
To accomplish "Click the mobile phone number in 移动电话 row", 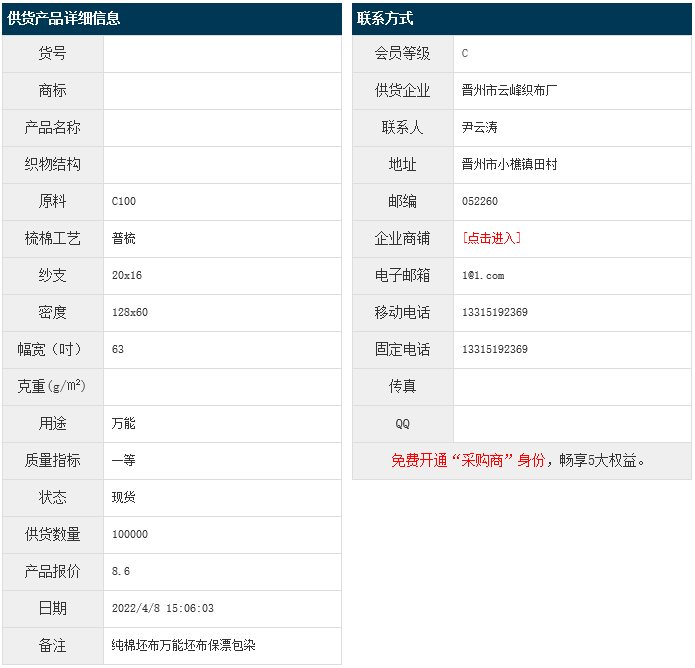I will click(495, 312).
